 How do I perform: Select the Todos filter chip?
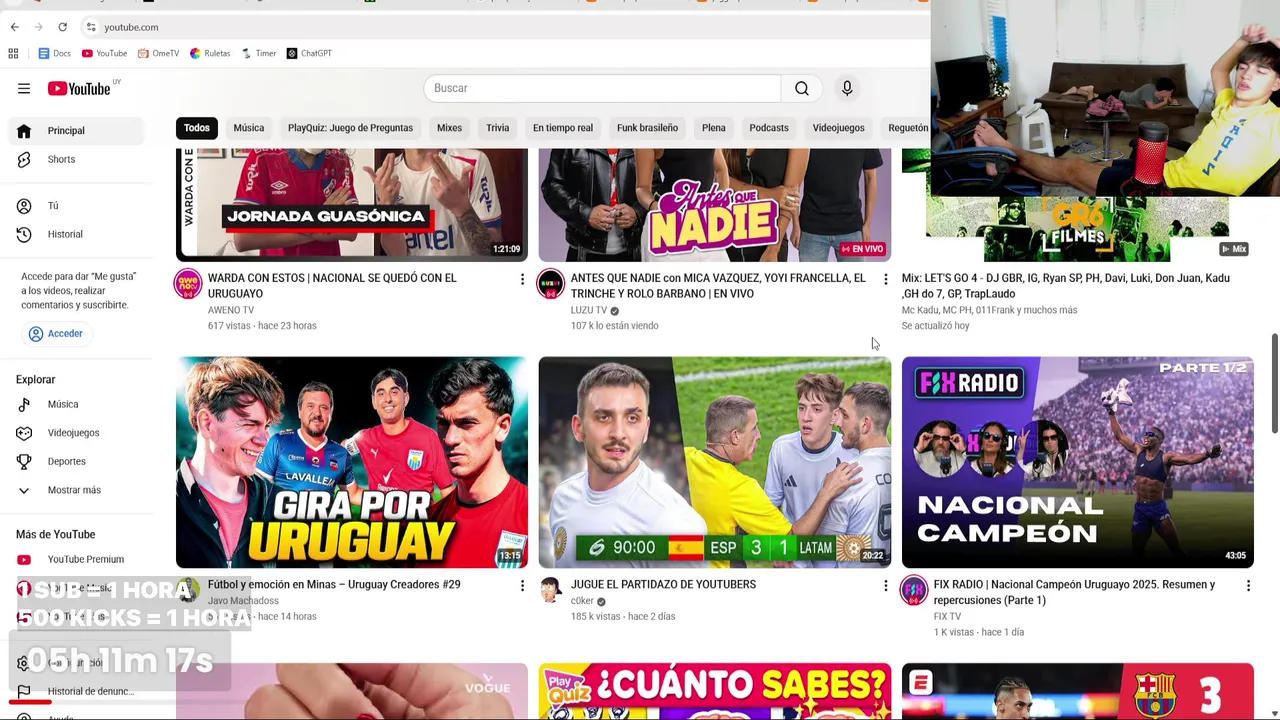coord(197,128)
